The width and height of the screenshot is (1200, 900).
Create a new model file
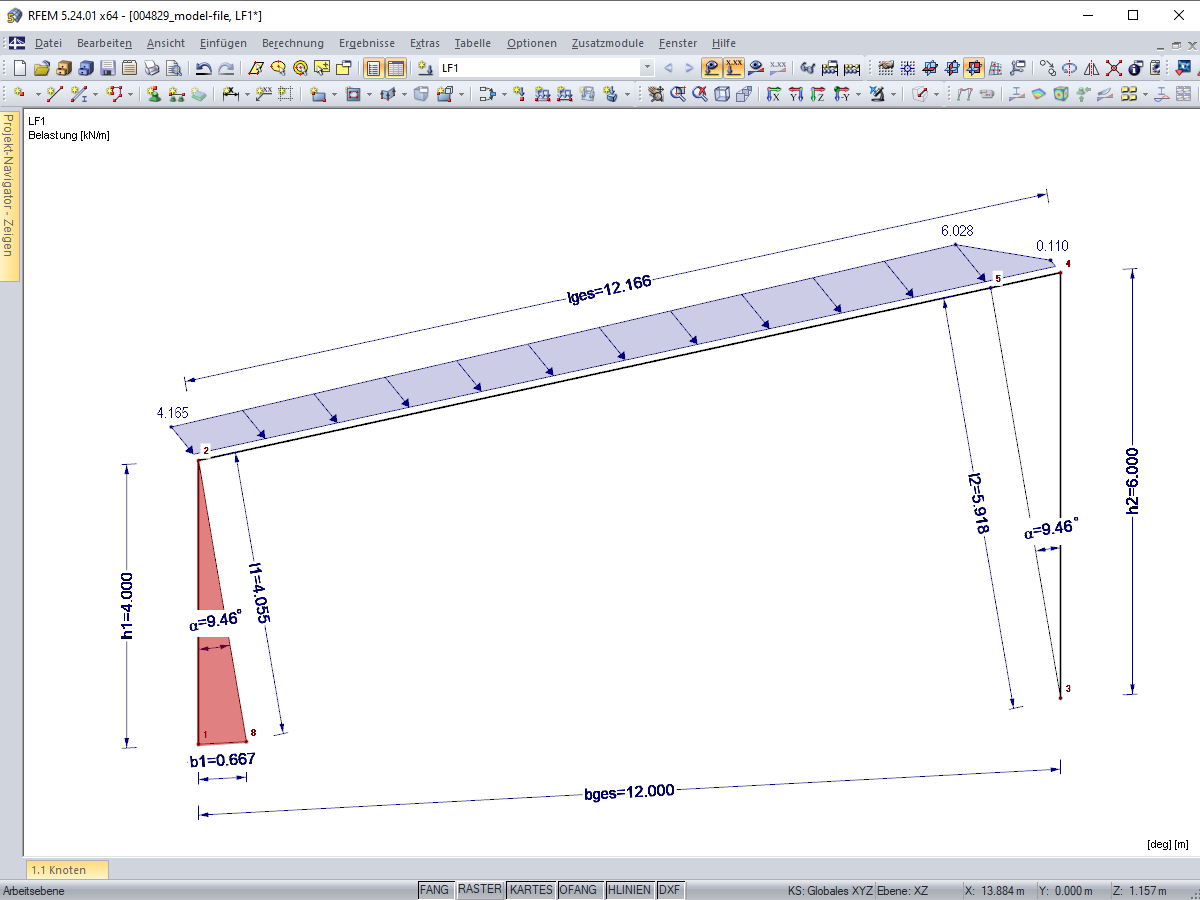click(19, 68)
